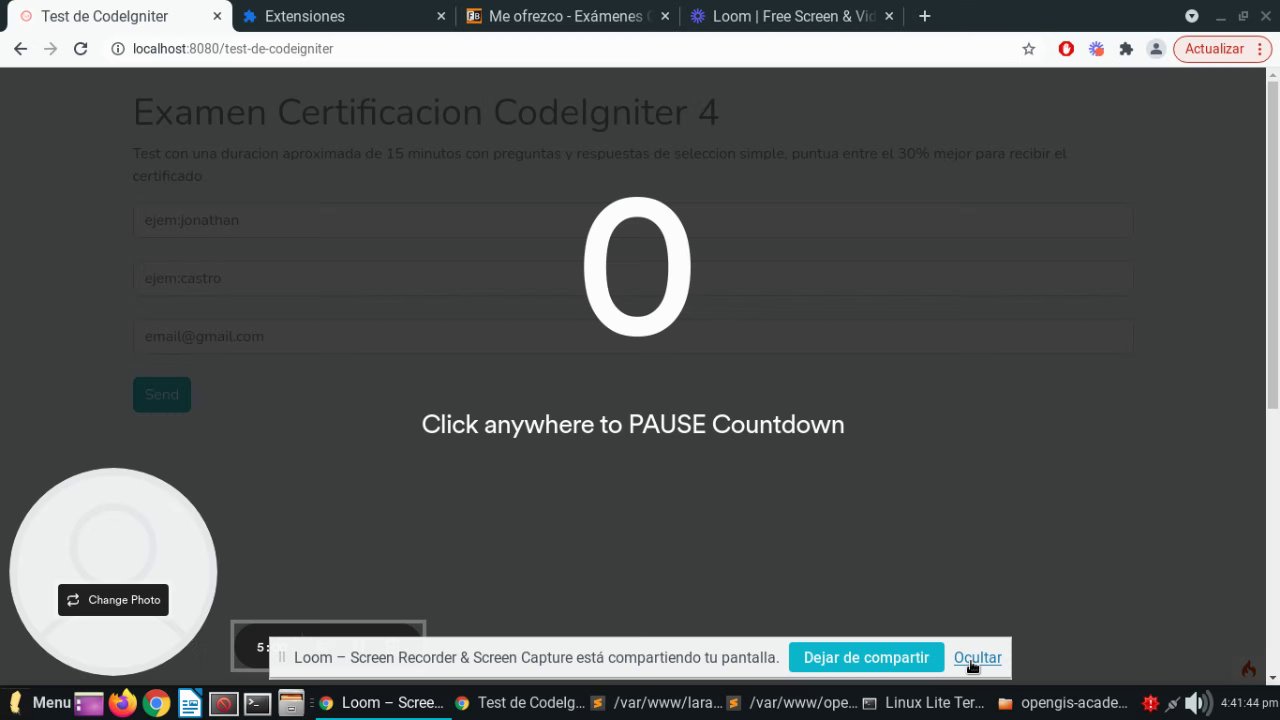This screenshot has height=720, width=1280.
Task: Open the red-circle launcher icon in the taskbar
Action: (224, 703)
